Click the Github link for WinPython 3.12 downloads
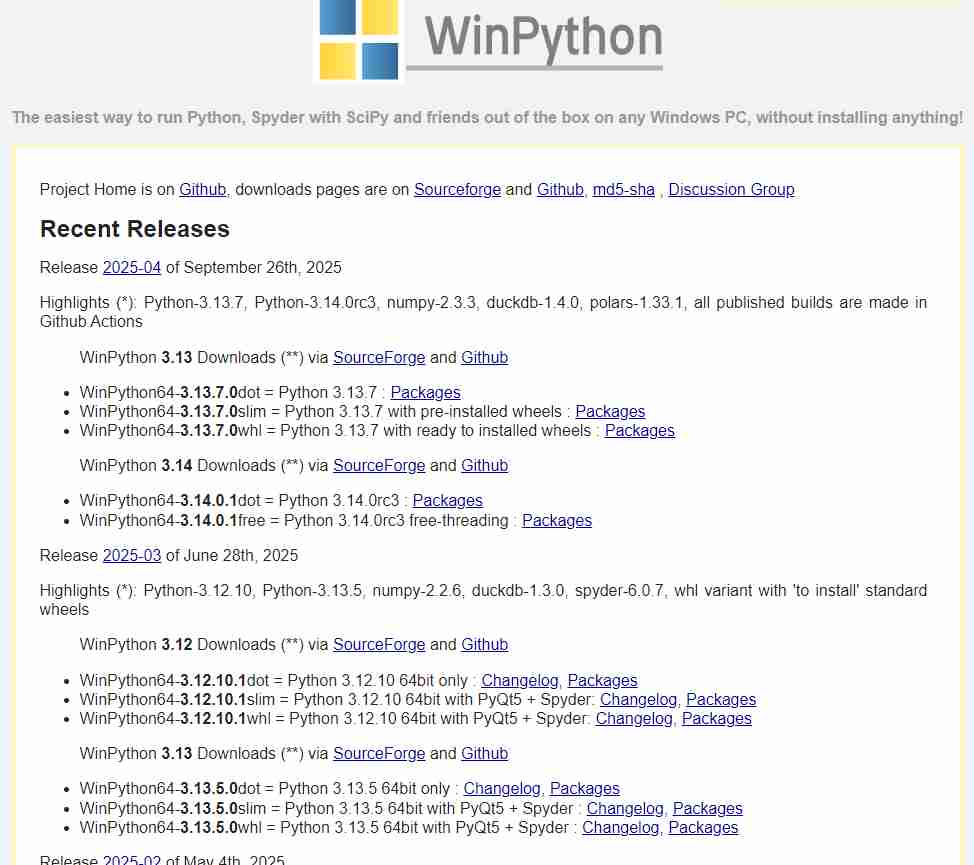Image resolution: width=974 pixels, height=865 pixels. (484, 644)
